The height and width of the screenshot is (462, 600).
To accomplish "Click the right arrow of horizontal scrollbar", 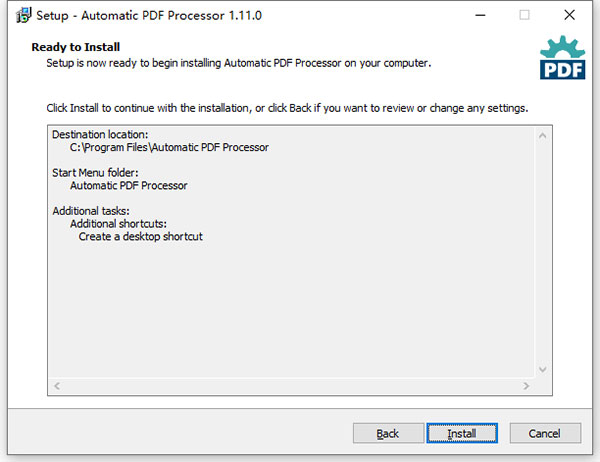I will pyautogui.click(x=526, y=386).
